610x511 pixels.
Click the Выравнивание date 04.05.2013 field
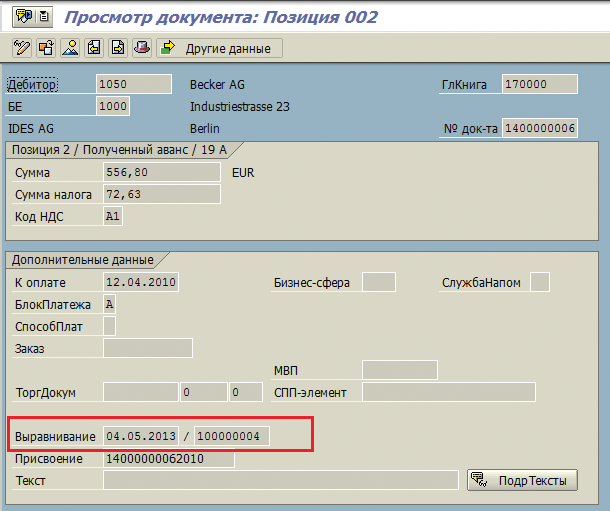click(141, 436)
